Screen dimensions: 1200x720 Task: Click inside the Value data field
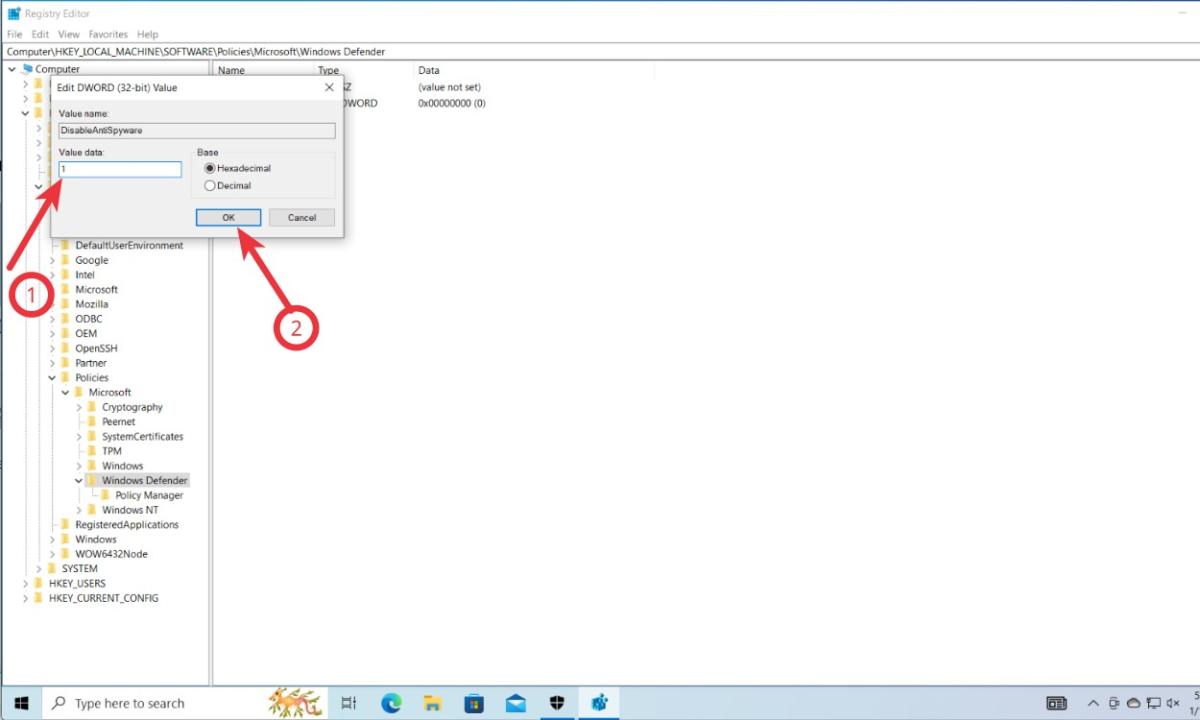point(120,169)
